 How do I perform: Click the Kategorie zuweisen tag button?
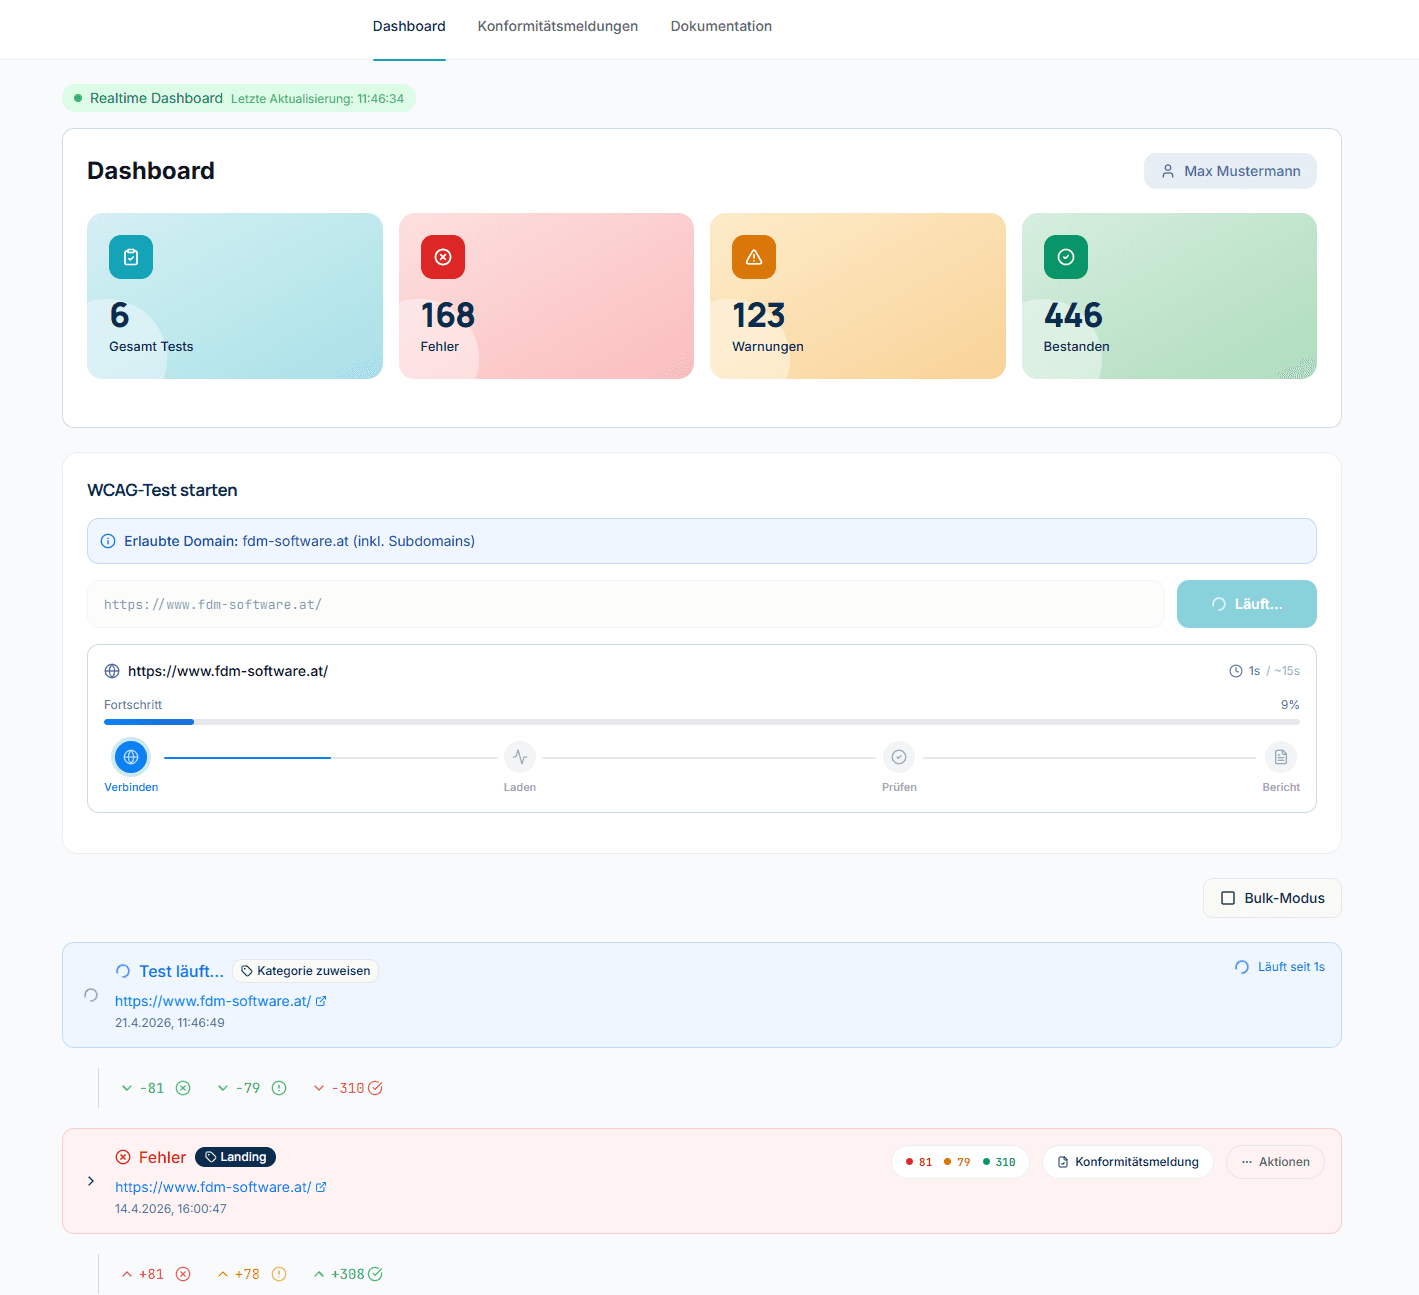point(306,971)
